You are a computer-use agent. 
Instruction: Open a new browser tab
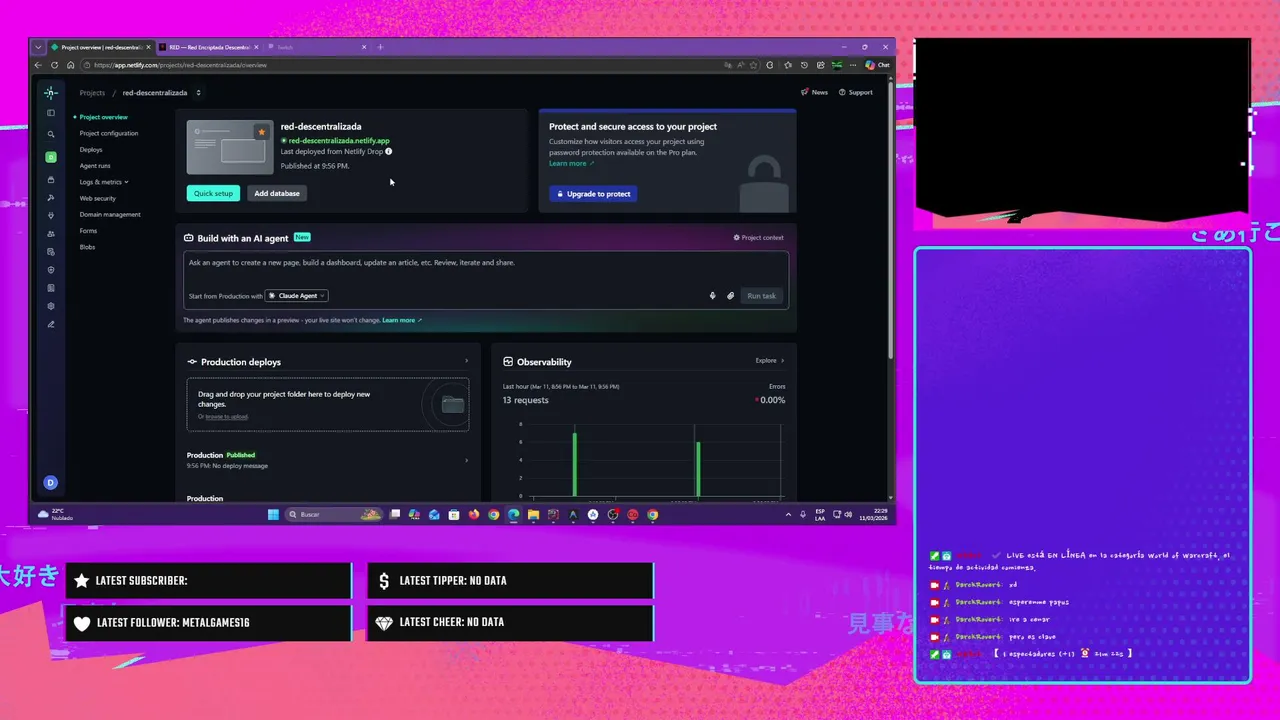[380, 47]
